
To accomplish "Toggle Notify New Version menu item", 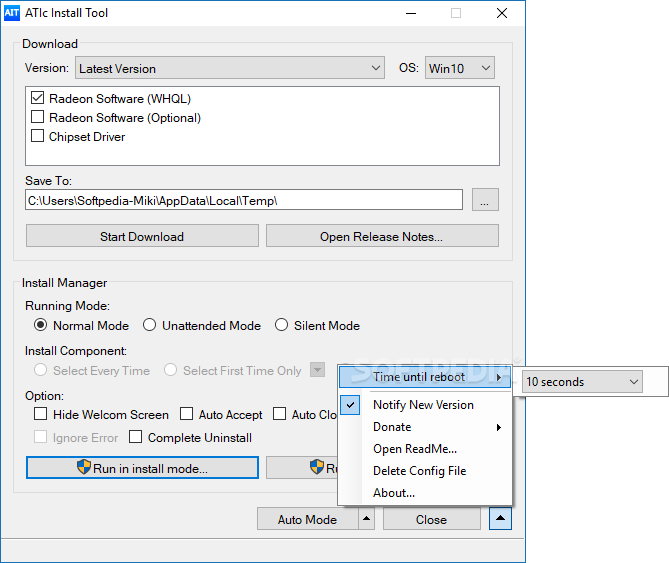I will tap(425, 405).
